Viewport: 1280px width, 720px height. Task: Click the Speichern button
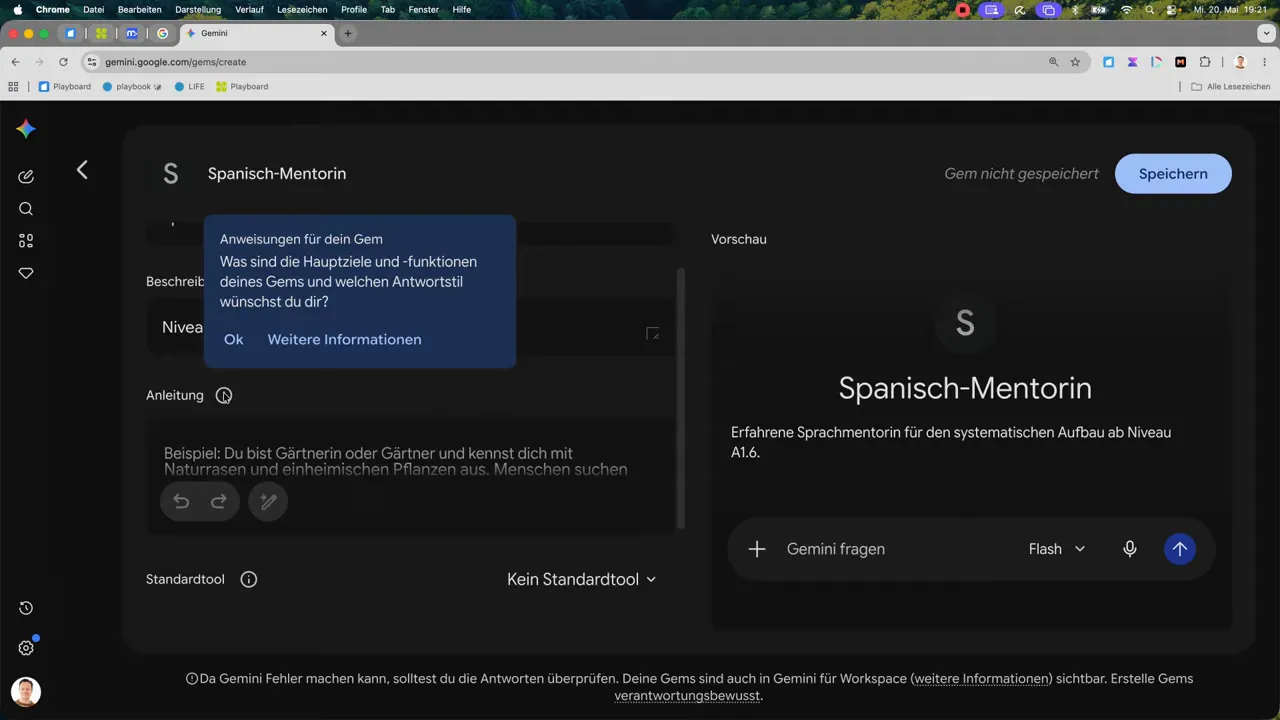click(x=1173, y=173)
